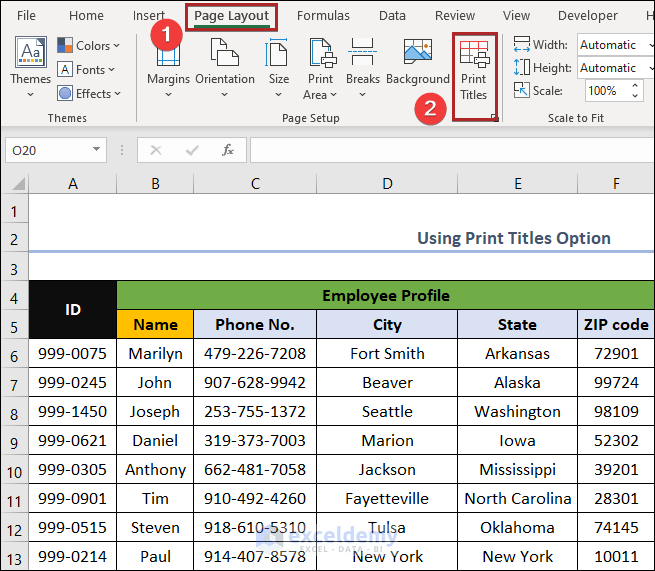Select cell with ID 999-0075
The height and width of the screenshot is (571, 655).
coord(73,354)
